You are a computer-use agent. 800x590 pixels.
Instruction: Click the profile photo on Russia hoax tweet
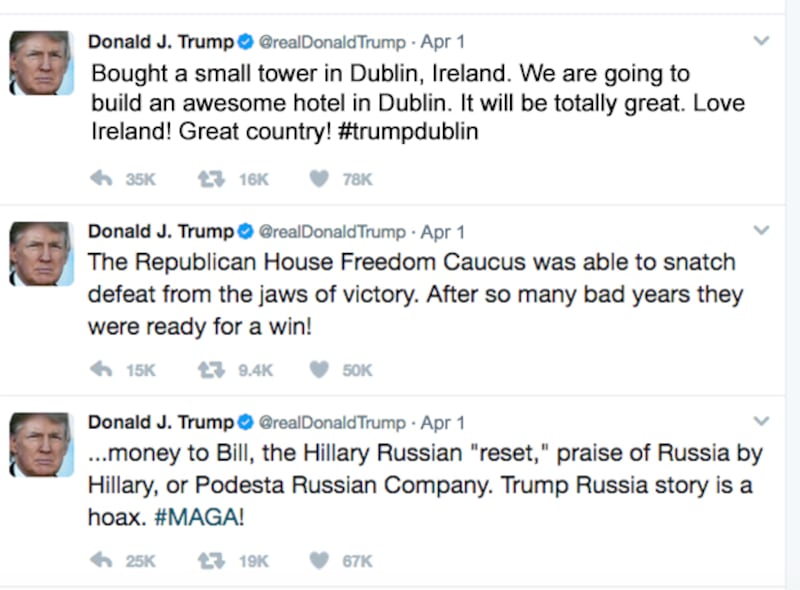point(41,443)
